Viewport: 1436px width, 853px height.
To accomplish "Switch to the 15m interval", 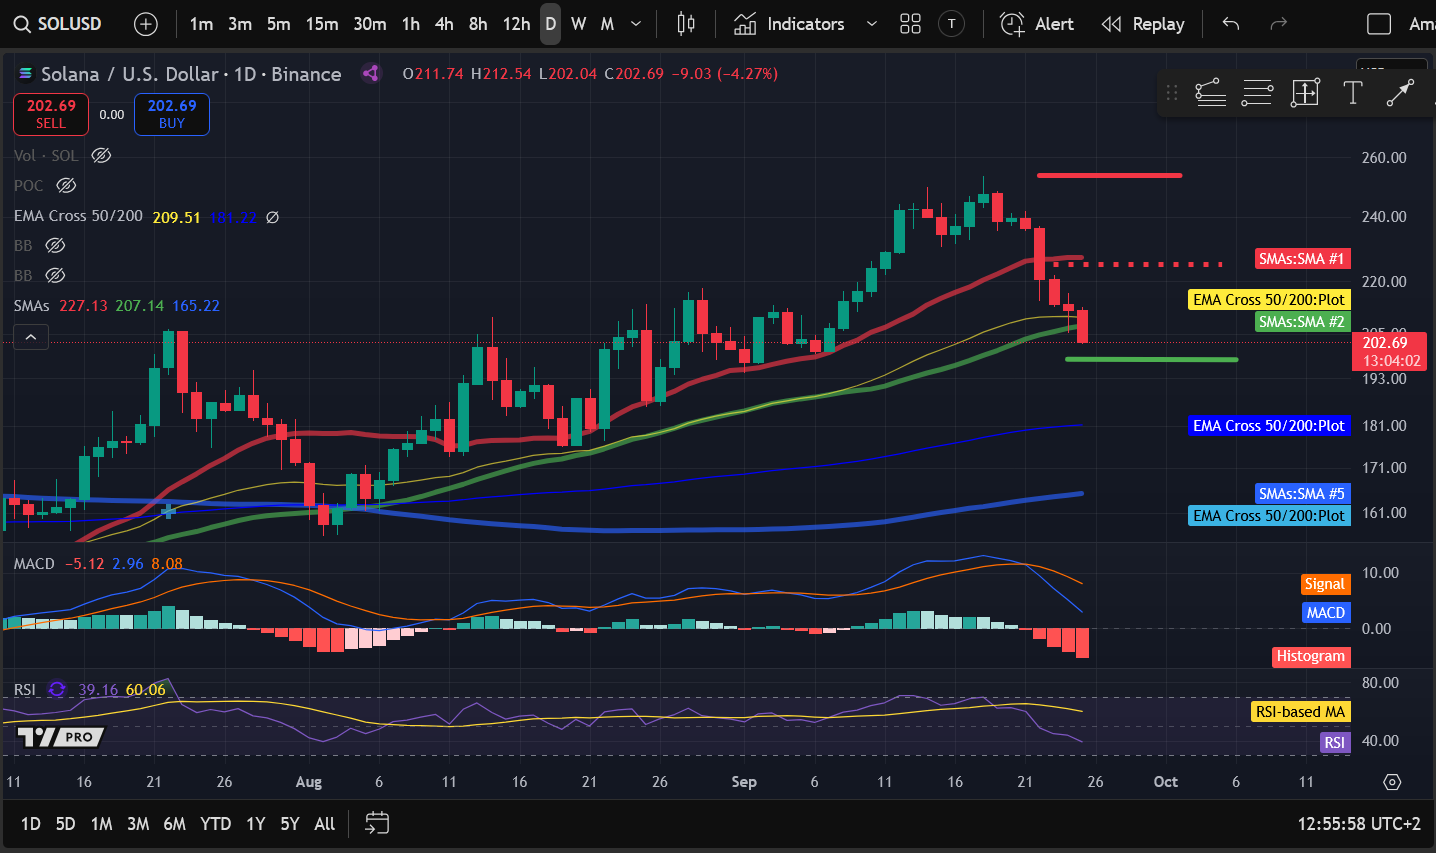I will point(322,24).
